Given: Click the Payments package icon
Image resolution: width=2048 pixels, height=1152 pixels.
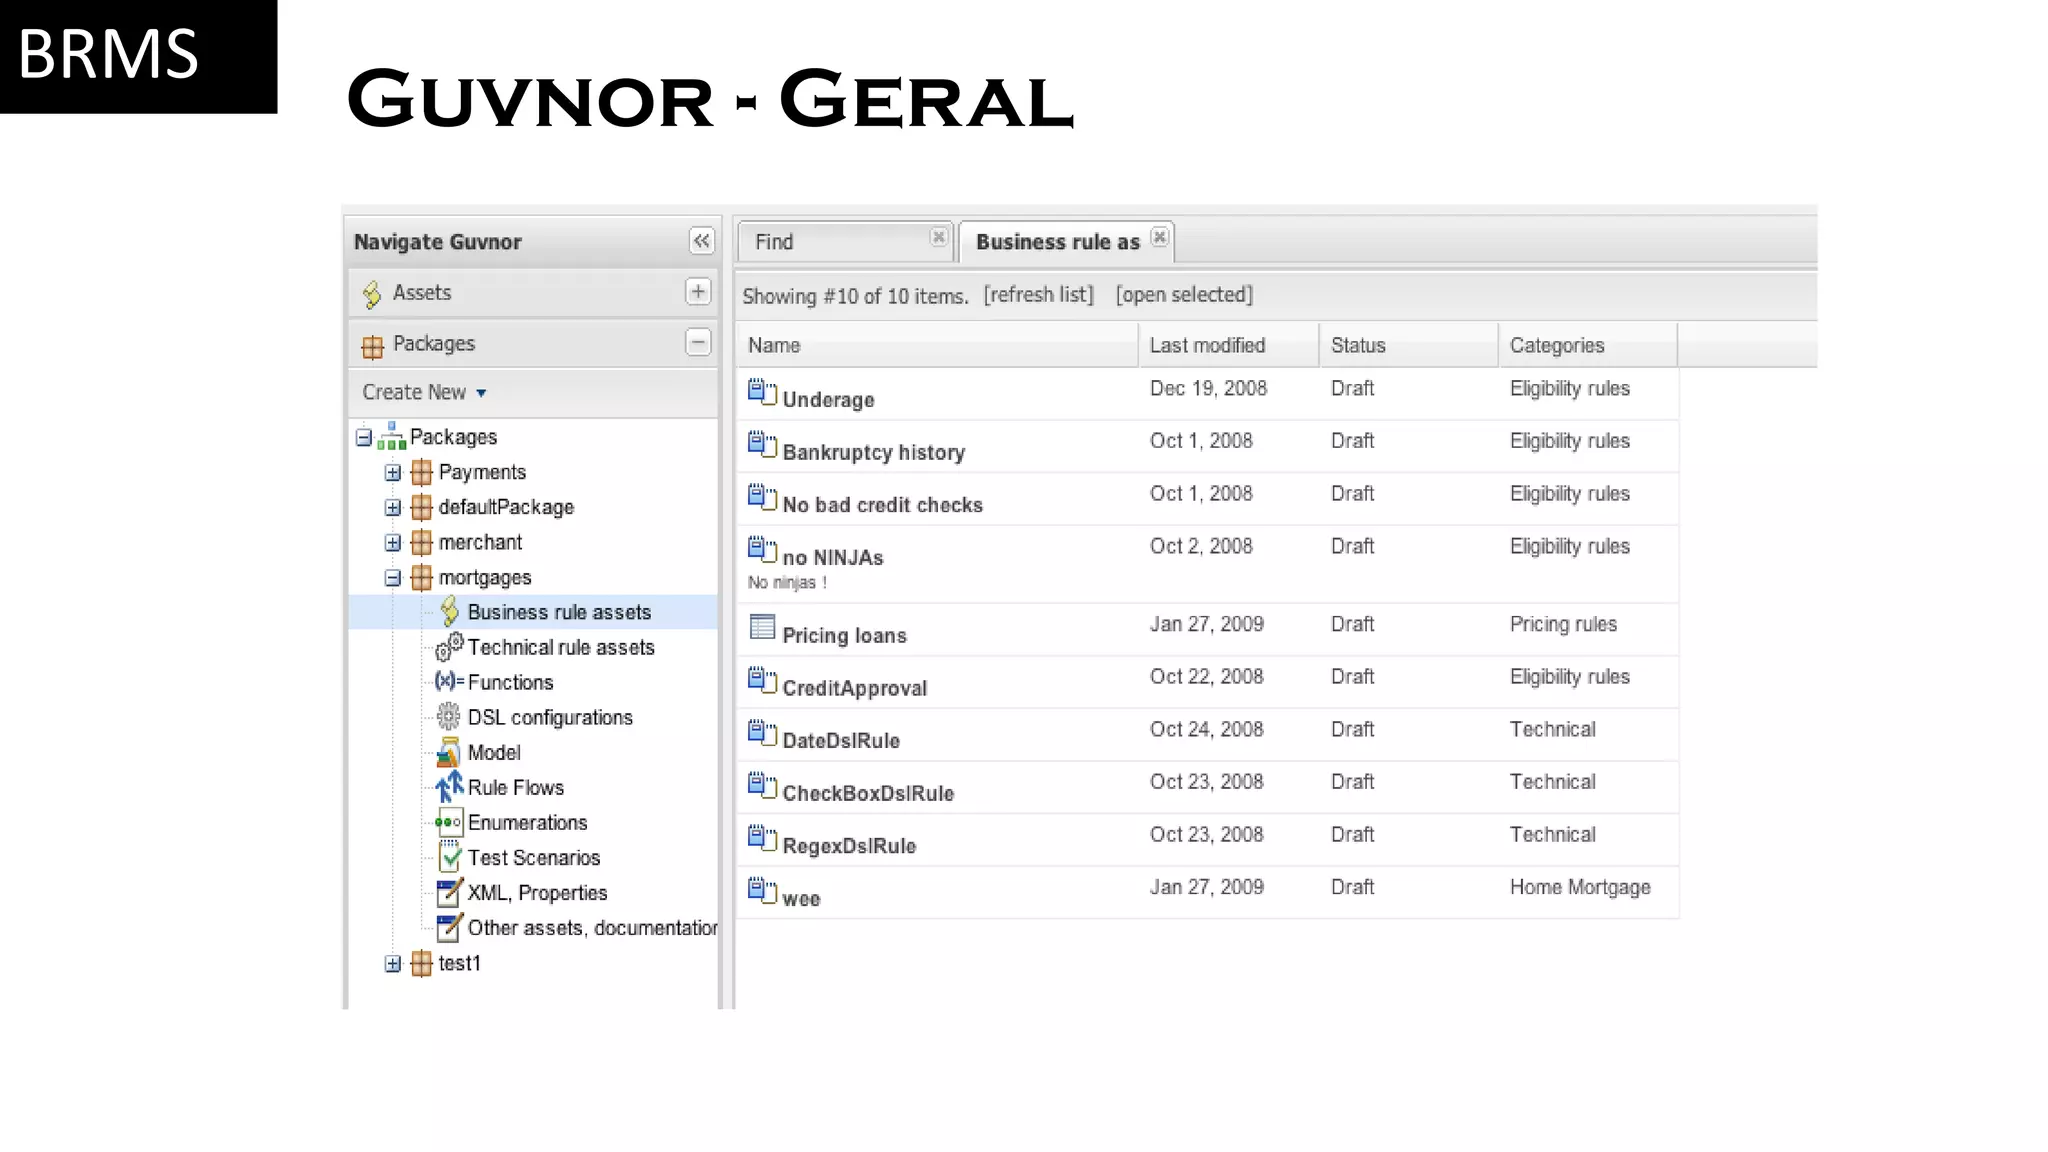Looking at the screenshot, I should click(x=422, y=472).
